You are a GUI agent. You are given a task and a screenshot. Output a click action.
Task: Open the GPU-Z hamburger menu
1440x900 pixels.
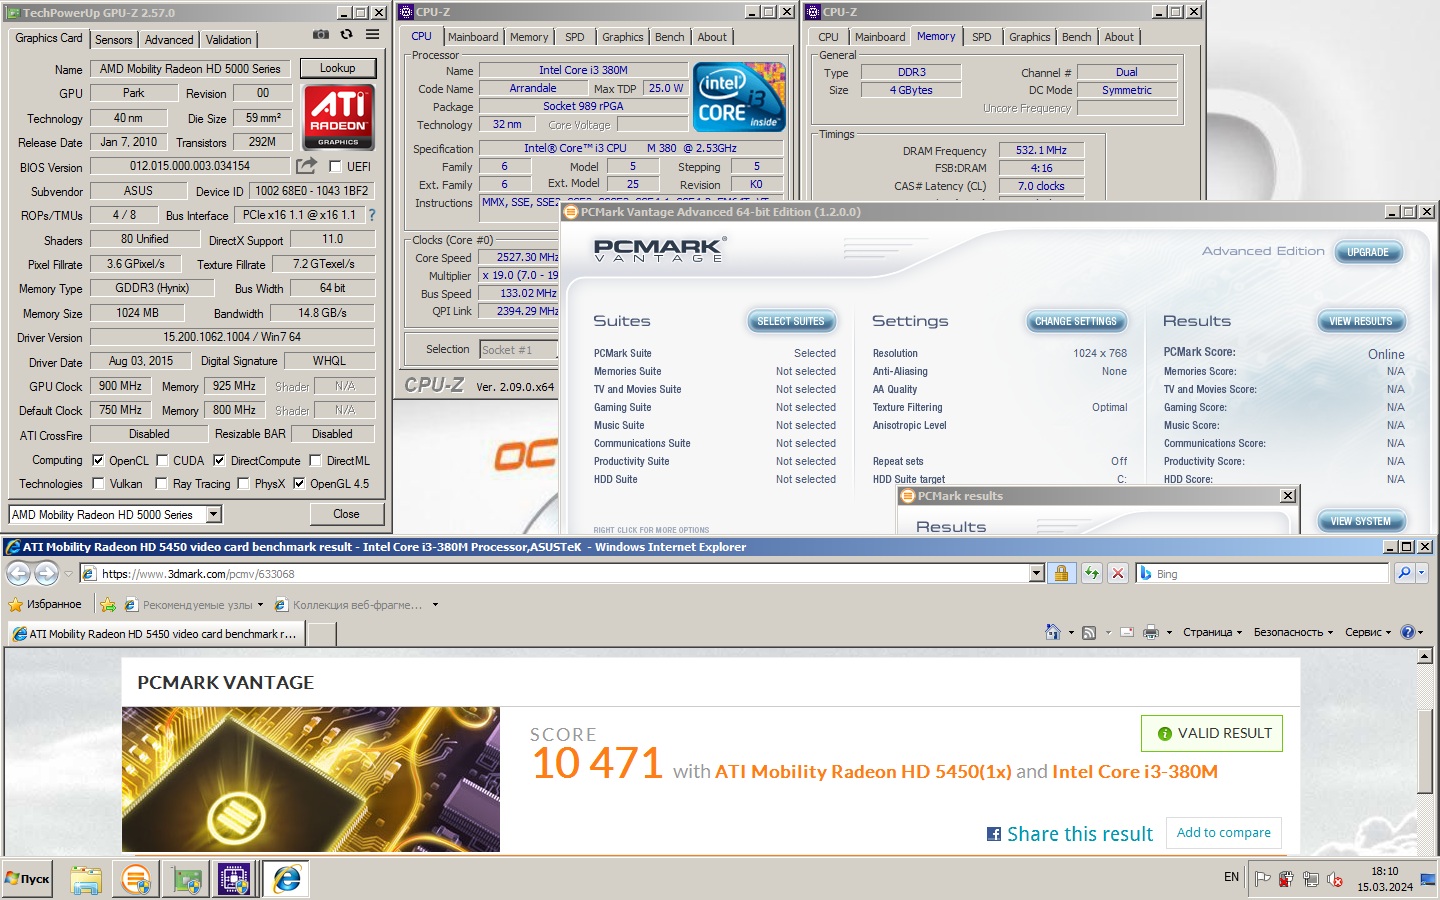coord(372,34)
